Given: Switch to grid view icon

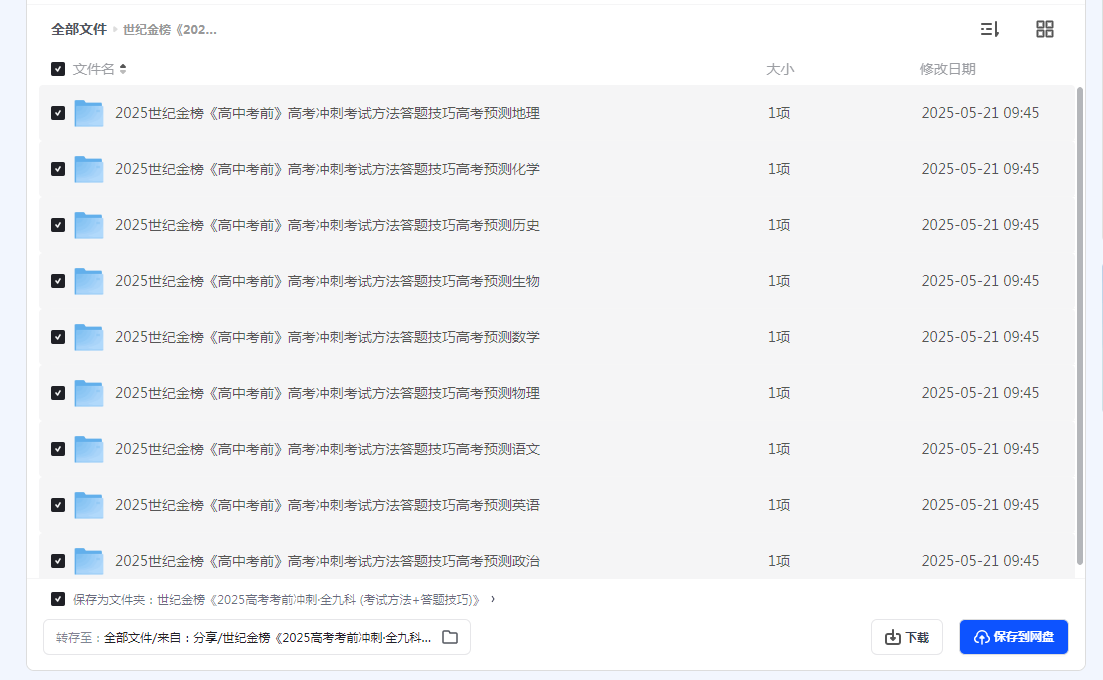Looking at the screenshot, I should tap(1044, 29).
